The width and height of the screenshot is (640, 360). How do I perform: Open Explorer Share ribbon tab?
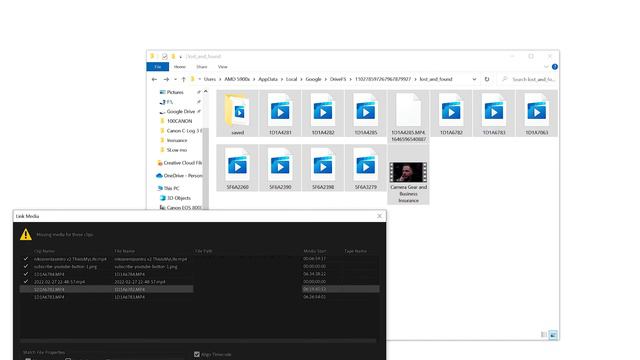pos(202,67)
